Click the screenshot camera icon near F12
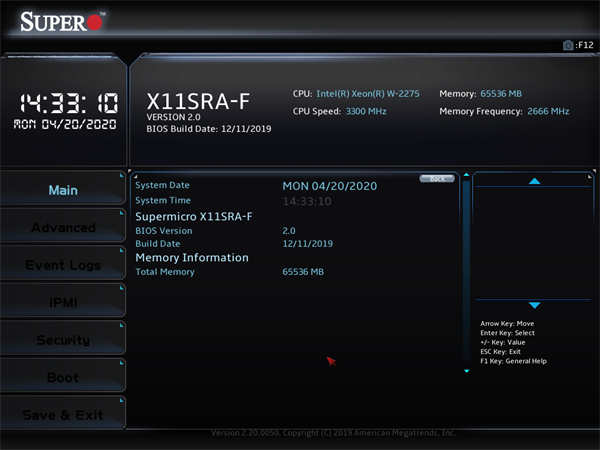600x450 pixels. point(568,45)
